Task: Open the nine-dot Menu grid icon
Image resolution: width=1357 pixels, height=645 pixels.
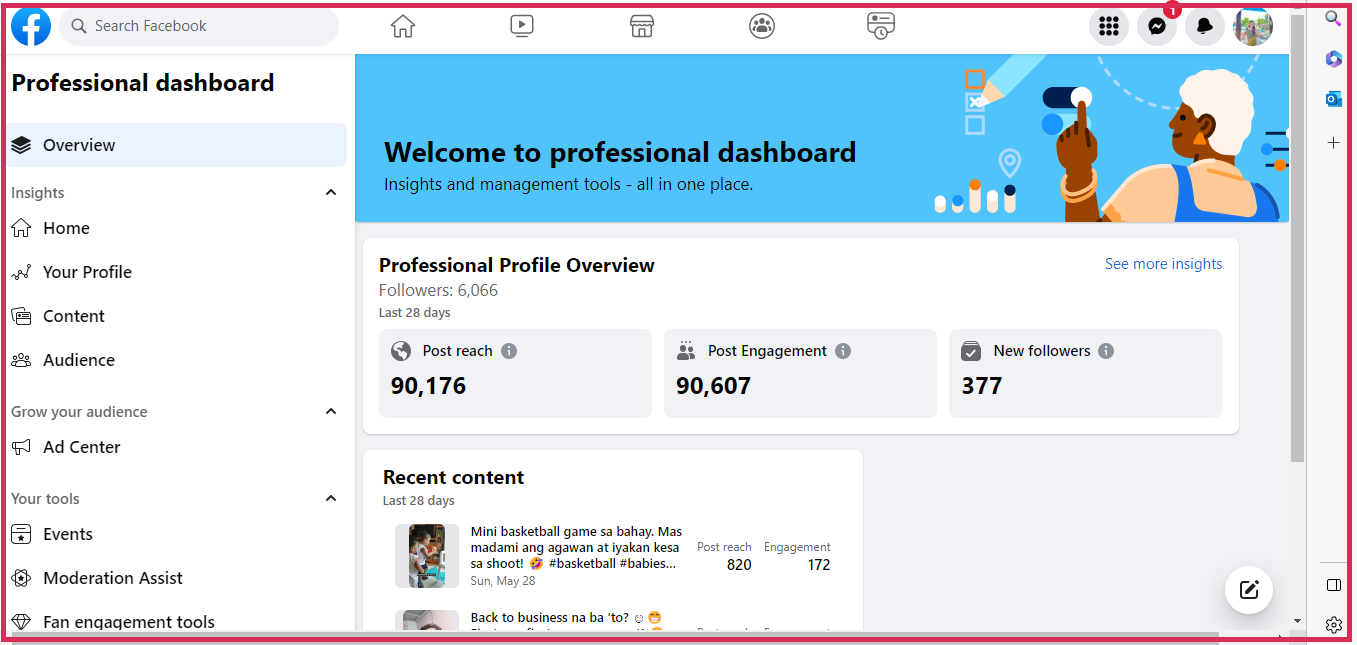Action: pyautogui.click(x=1108, y=27)
